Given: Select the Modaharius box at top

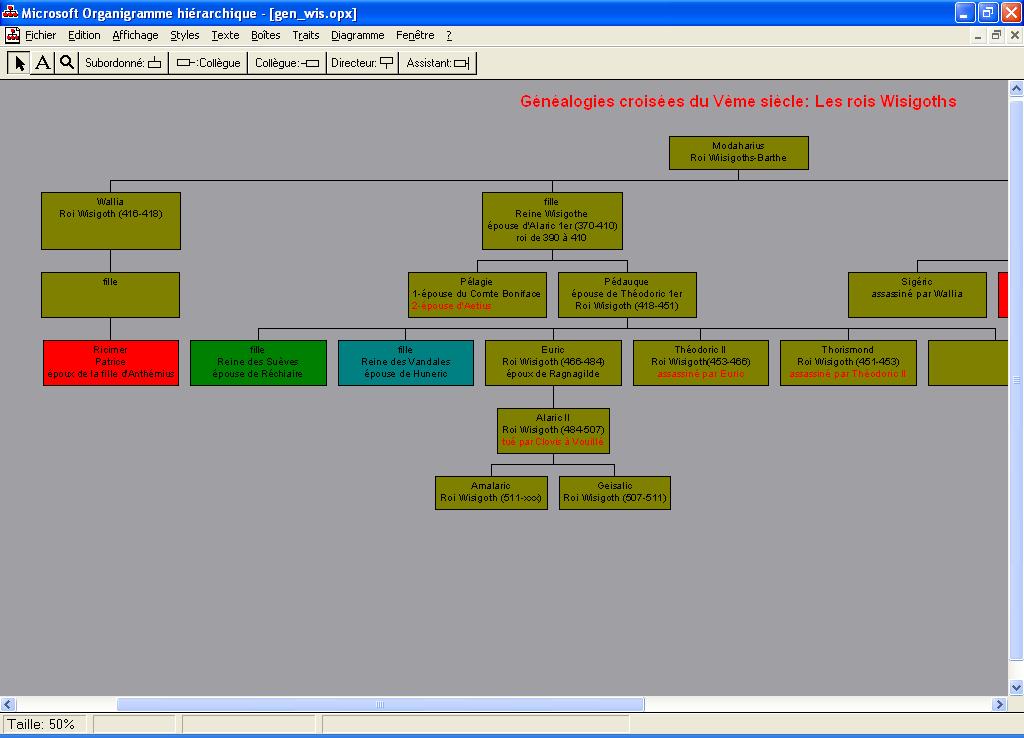Looking at the screenshot, I should coord(738,152).
